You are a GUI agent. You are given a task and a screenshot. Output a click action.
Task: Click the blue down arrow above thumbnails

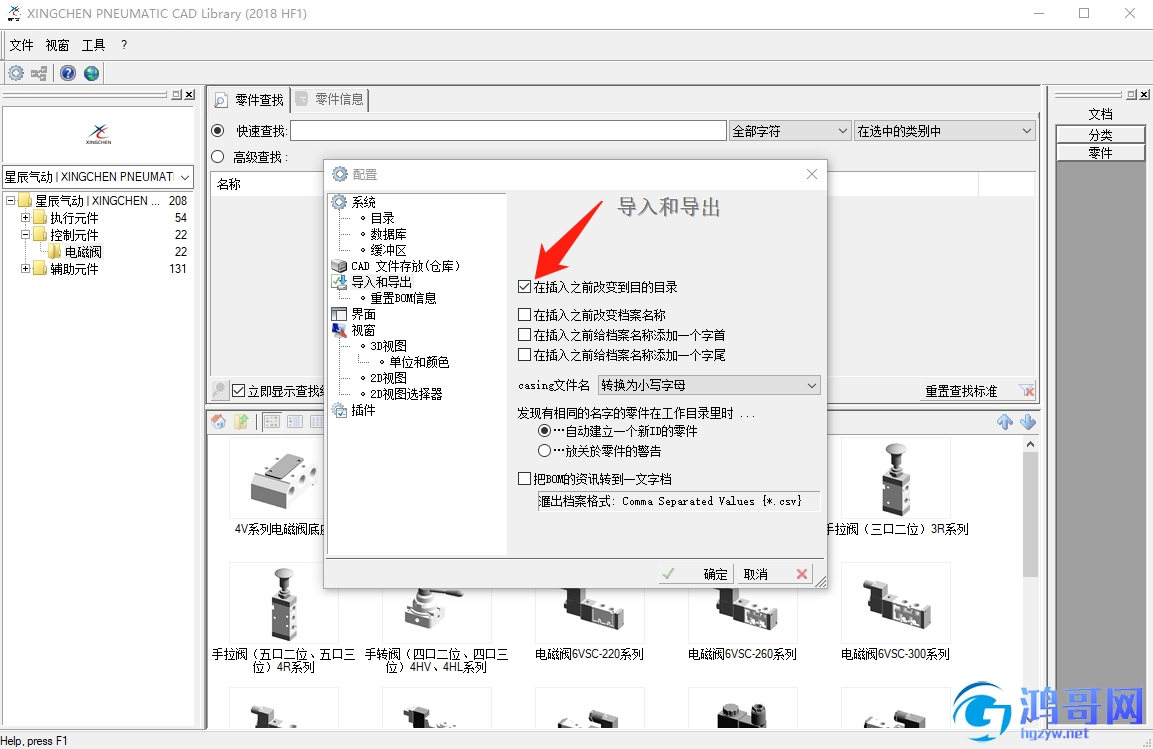tap(1027, 421)
